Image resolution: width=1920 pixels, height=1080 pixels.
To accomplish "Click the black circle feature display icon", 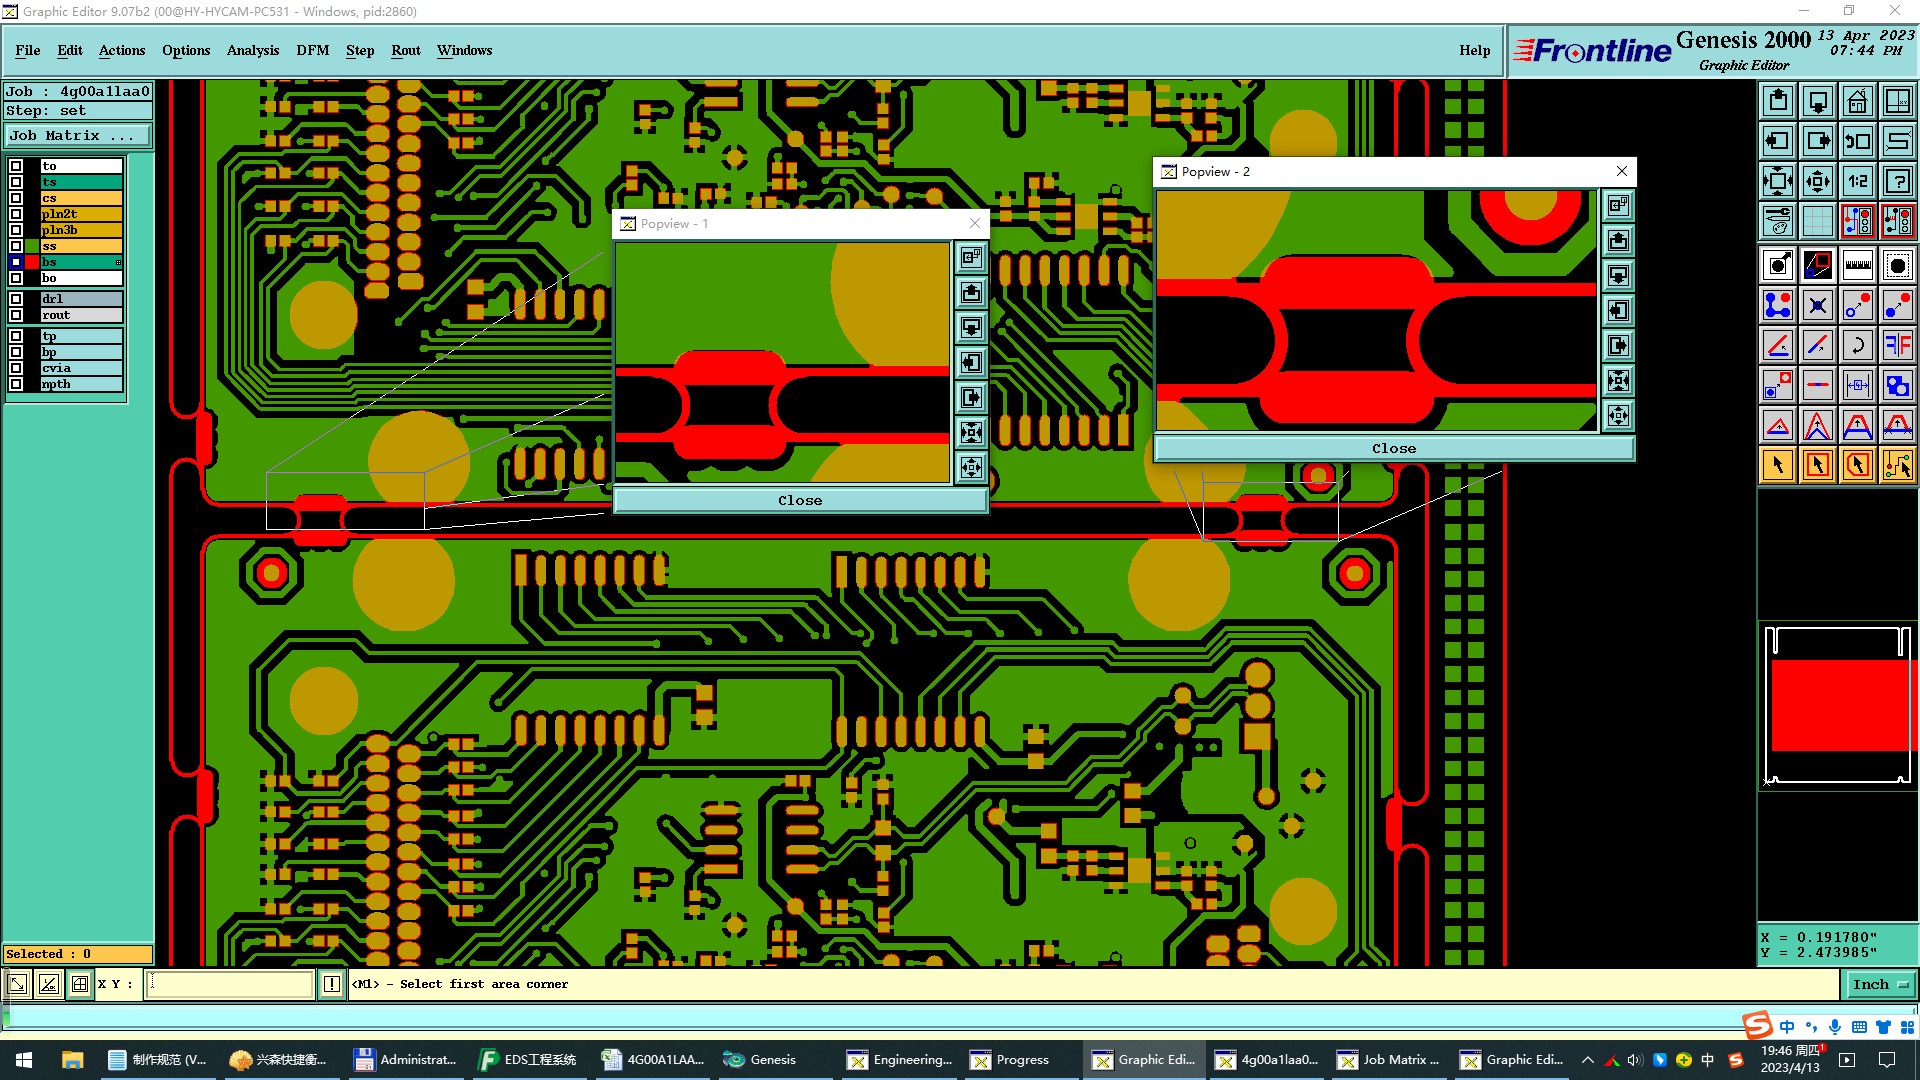I will (x=1898, y=265).
